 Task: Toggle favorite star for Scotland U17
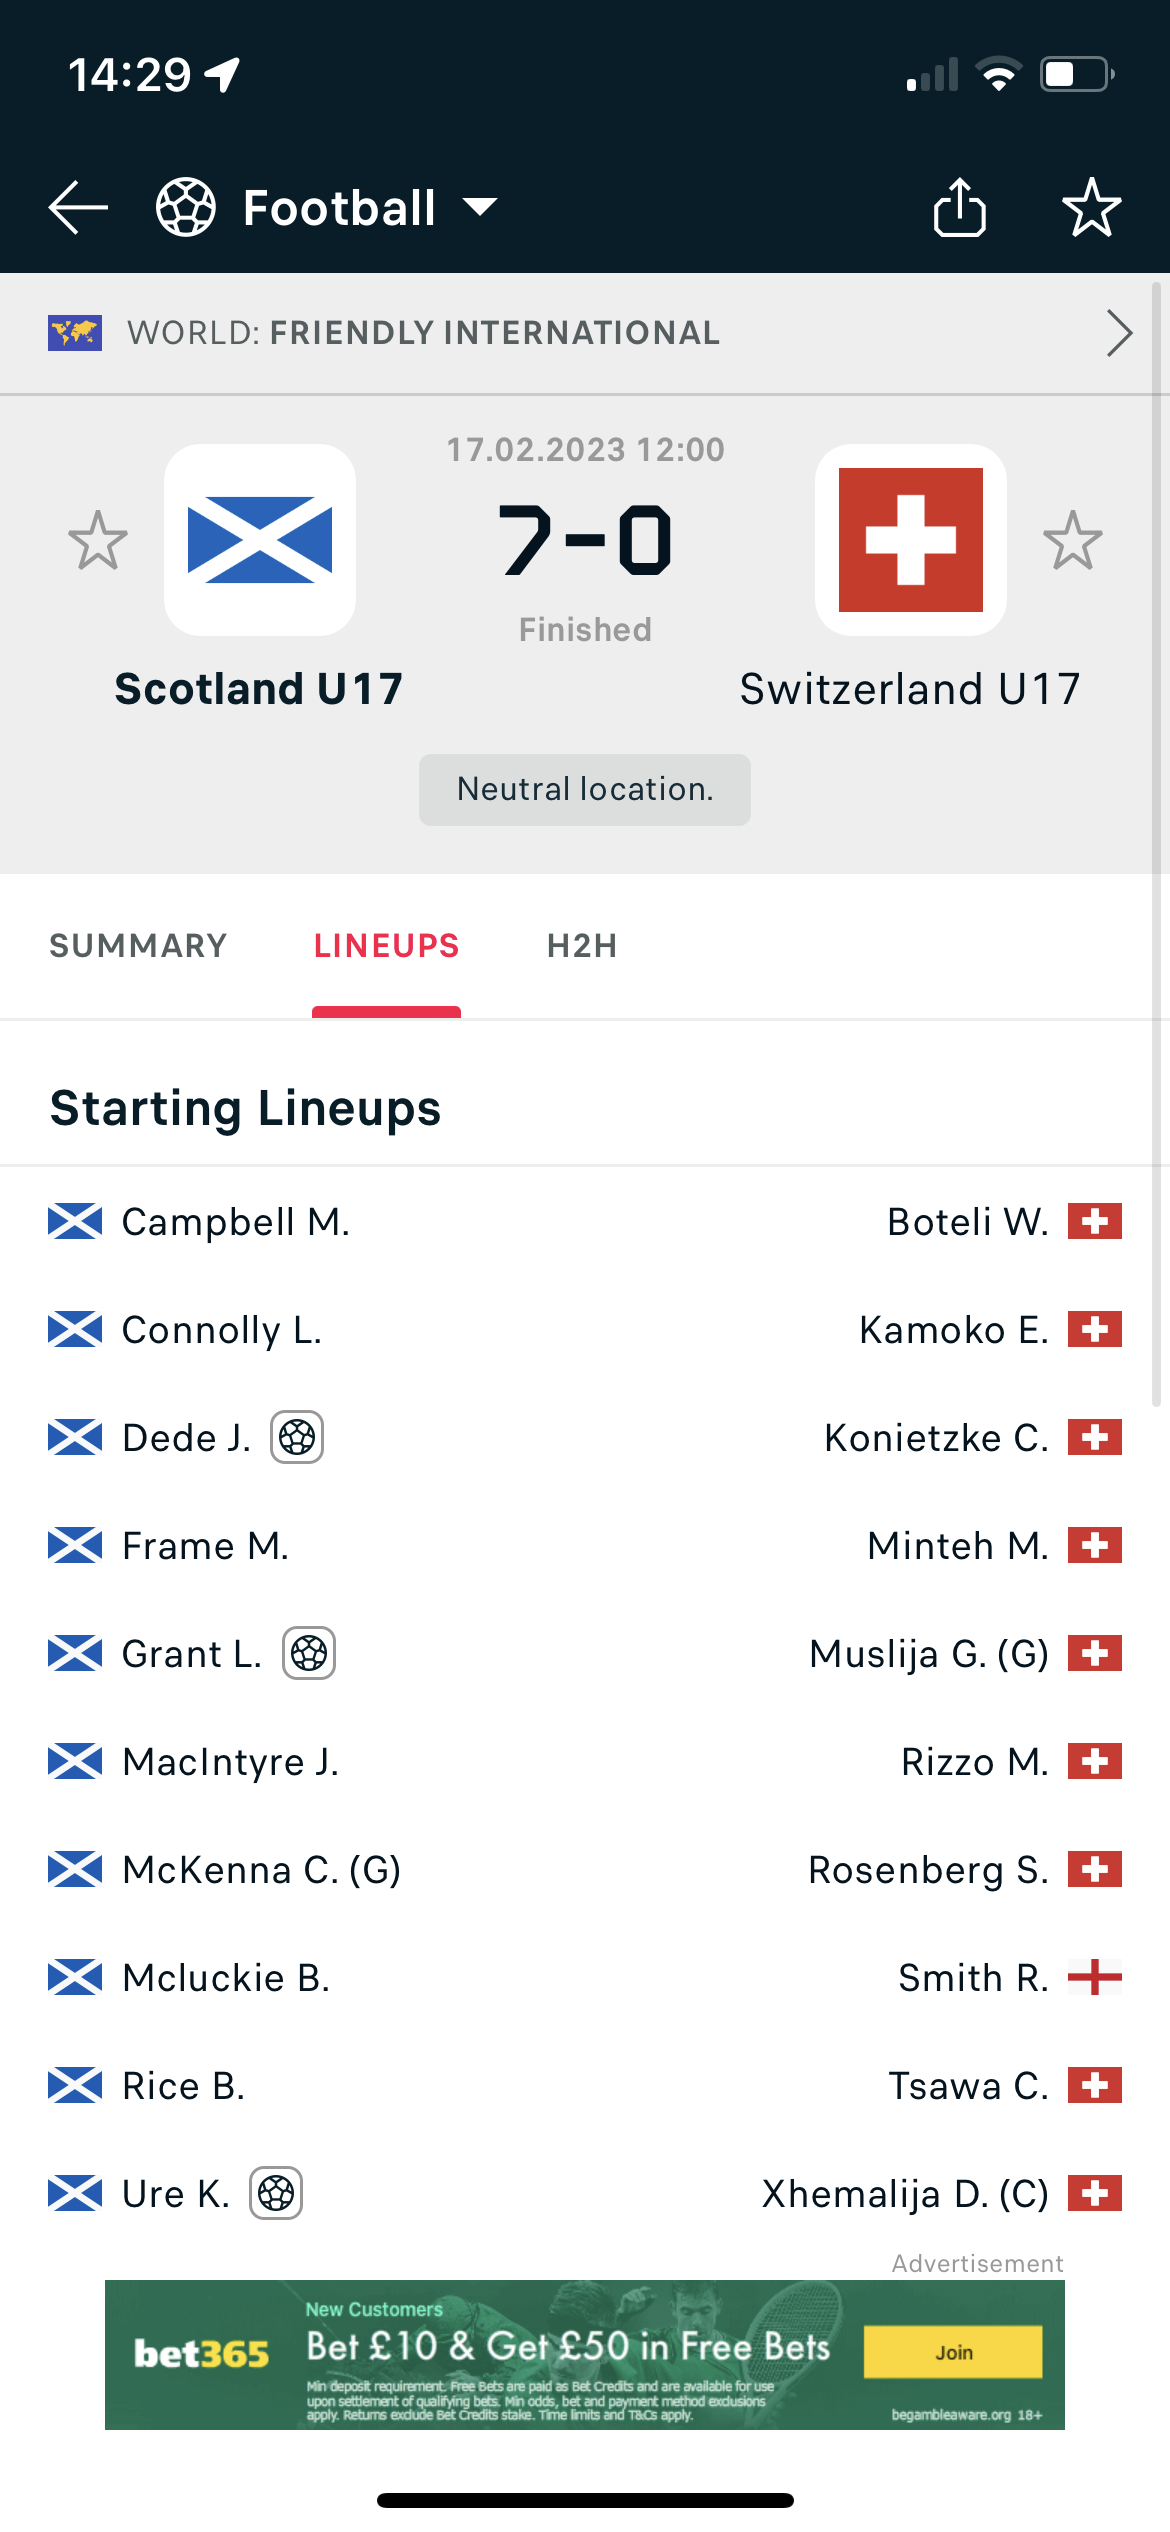[x=98, y=540]
